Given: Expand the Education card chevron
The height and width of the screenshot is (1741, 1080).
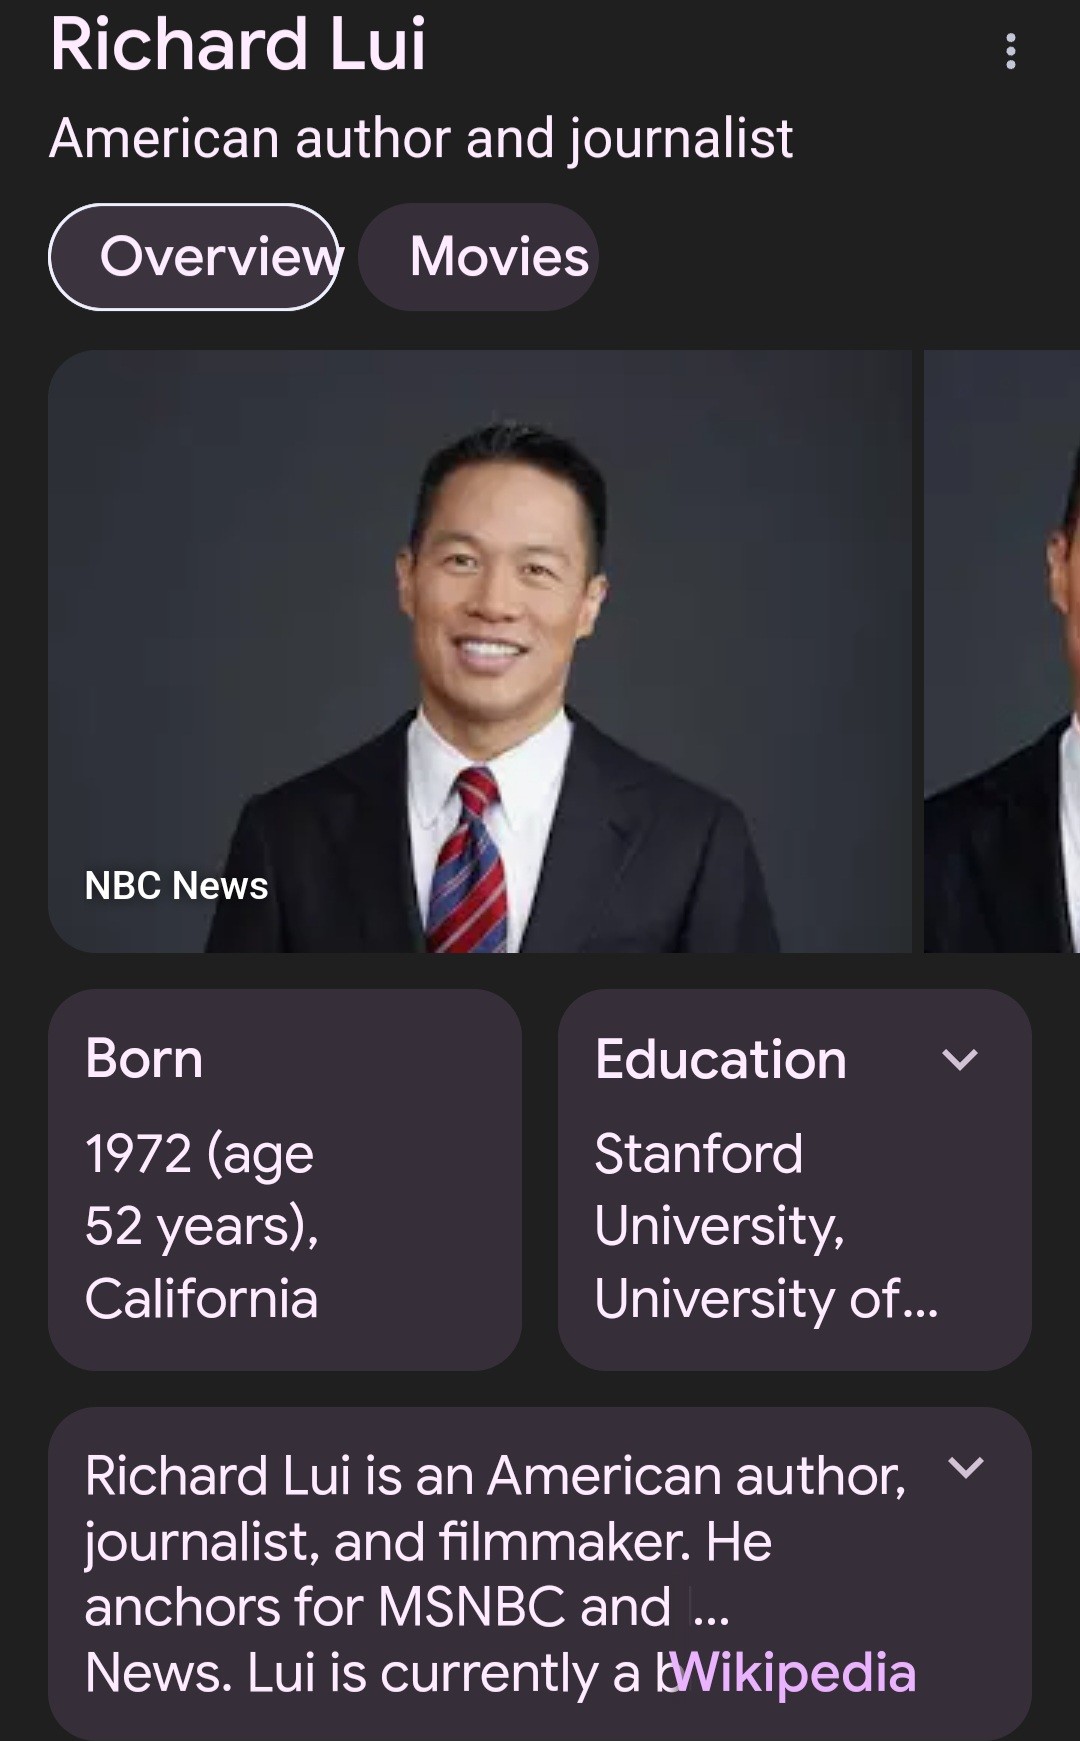Looking at the screenshot, I should [960, 1060].
